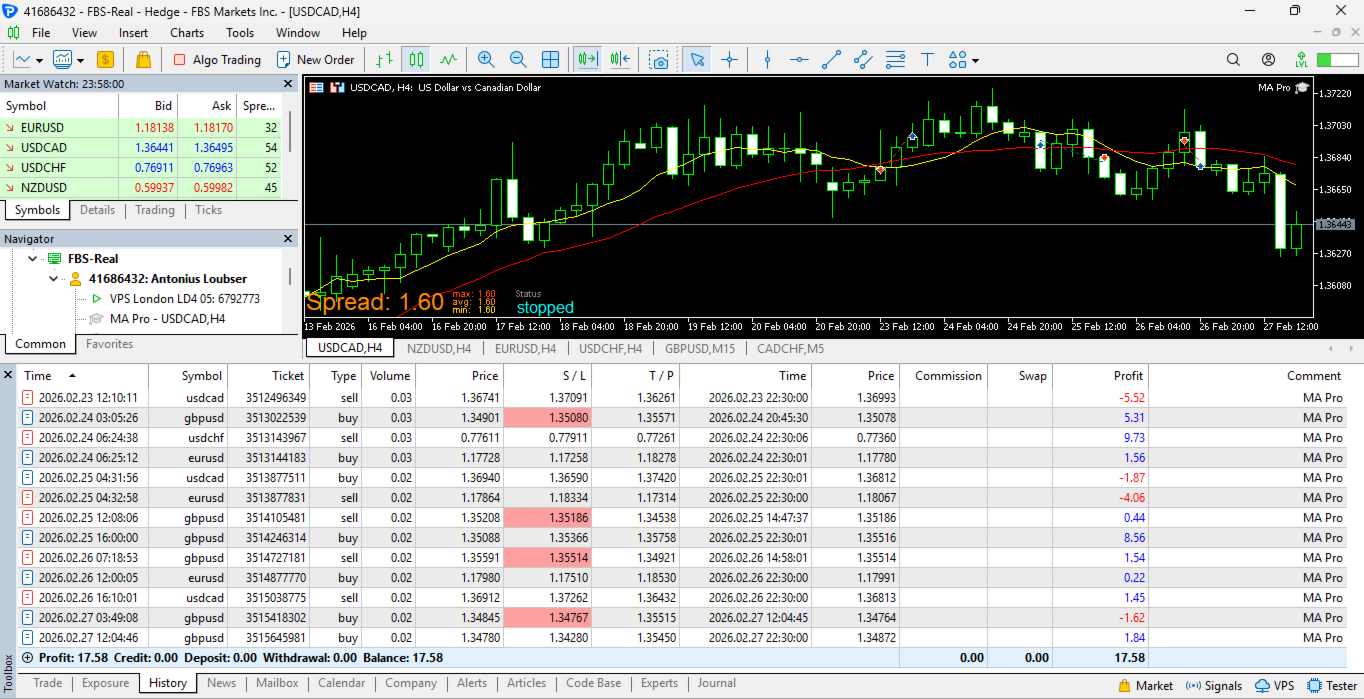Open the account profile icon
Viewport: 1364px width, 699px height.
[x=1268, y=60]
